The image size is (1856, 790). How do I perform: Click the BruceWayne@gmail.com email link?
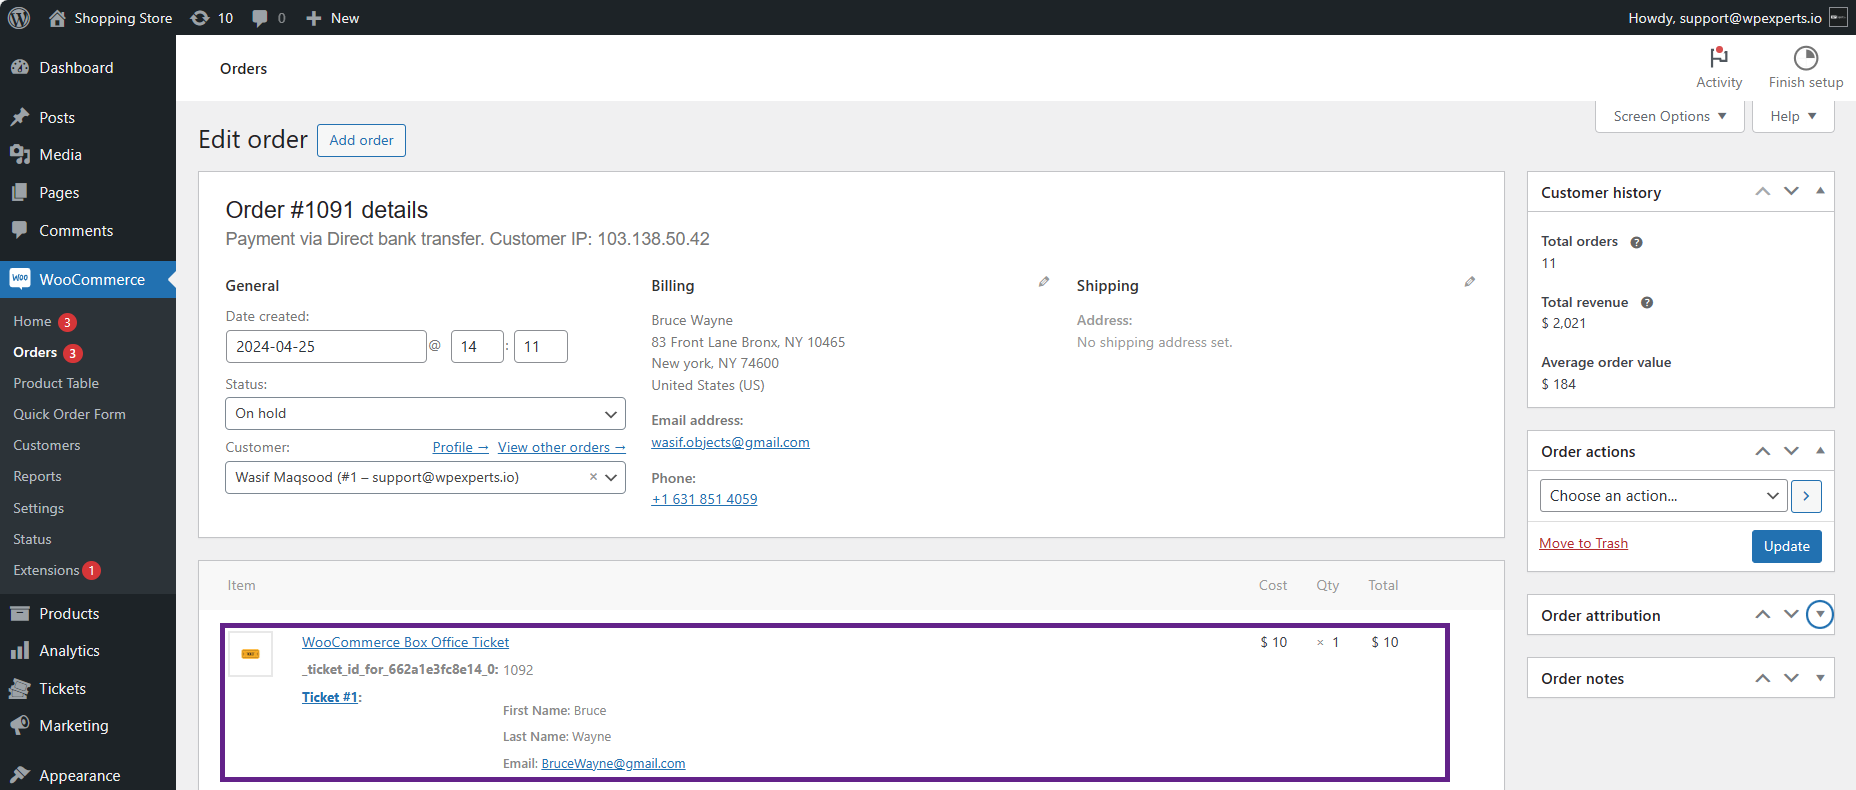[613, 763]
